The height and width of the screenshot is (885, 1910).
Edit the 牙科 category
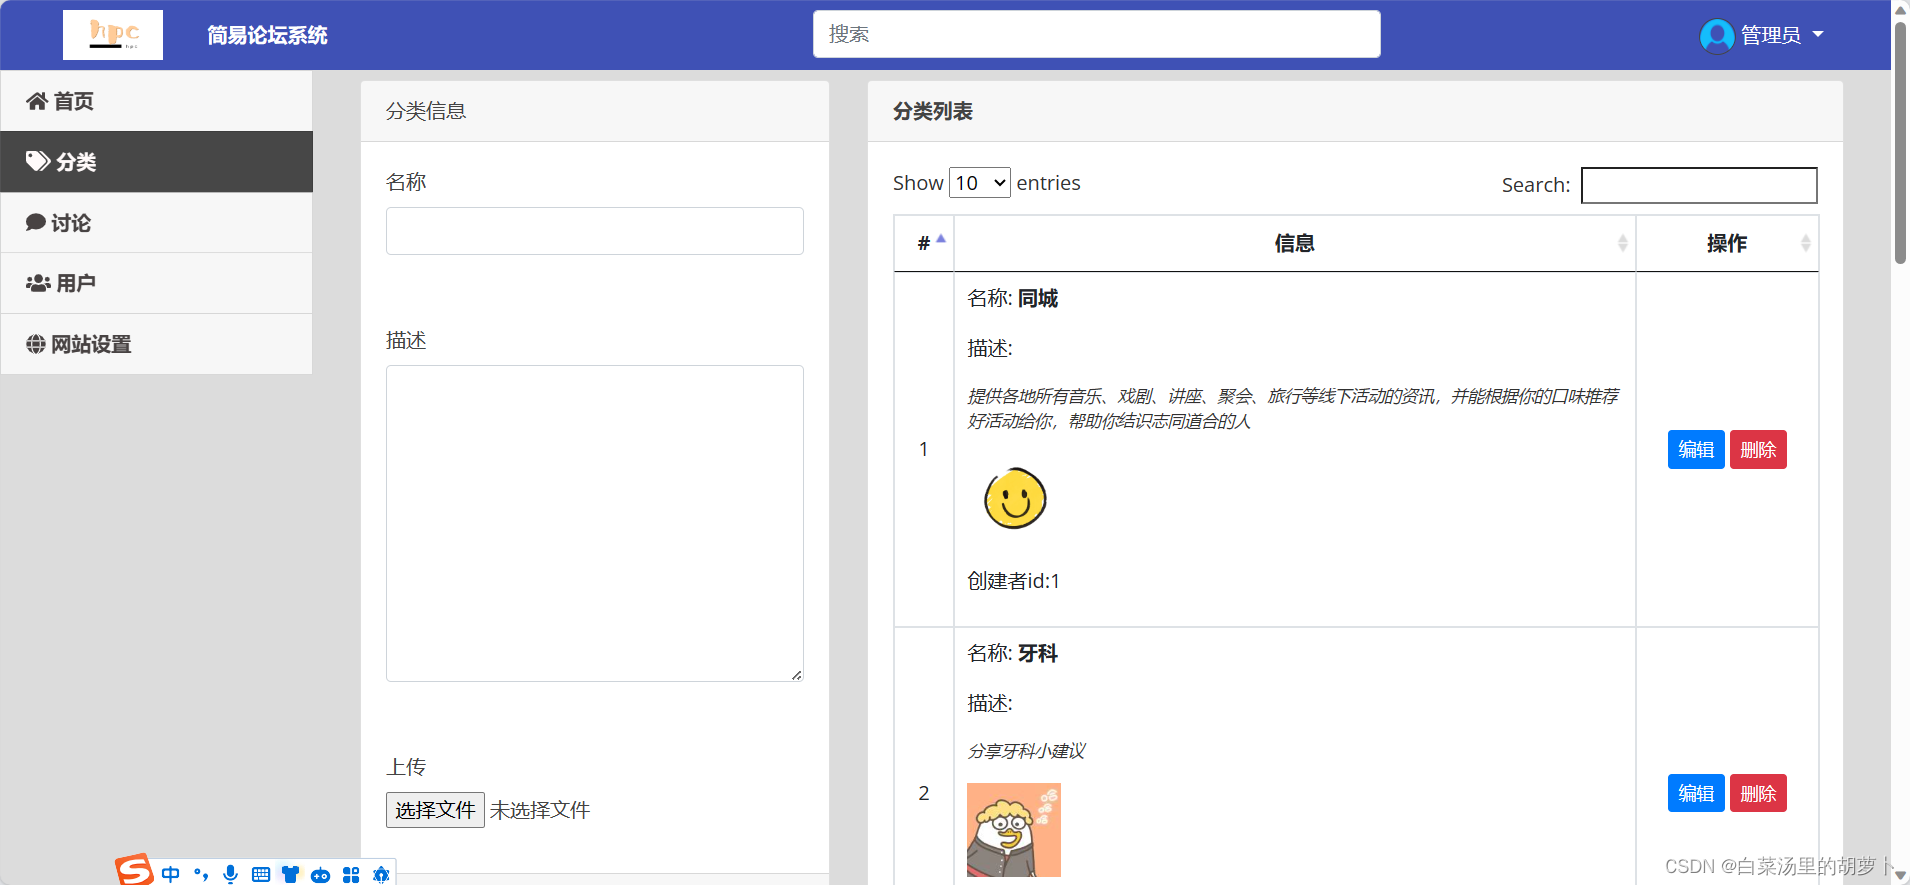1696,793
